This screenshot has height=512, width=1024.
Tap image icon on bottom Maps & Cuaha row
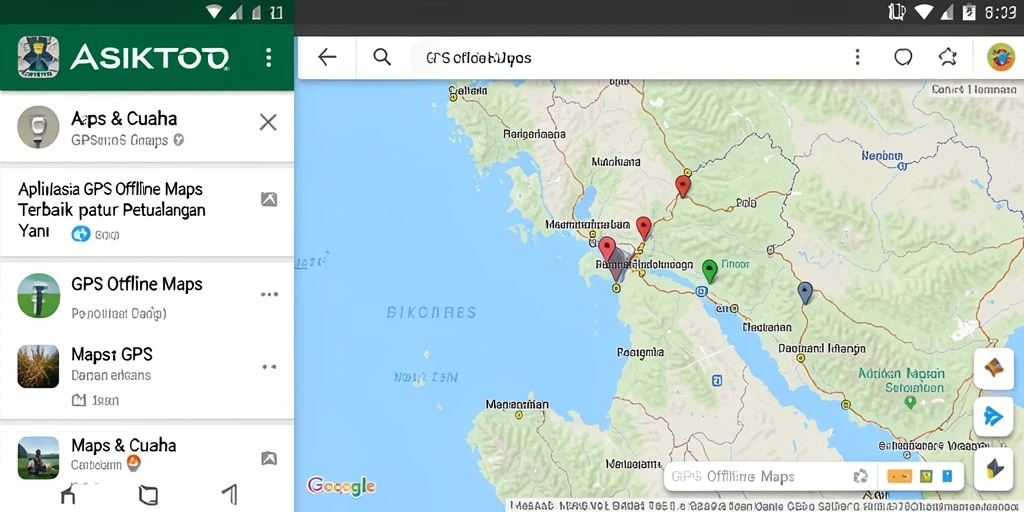pos(269,458)
